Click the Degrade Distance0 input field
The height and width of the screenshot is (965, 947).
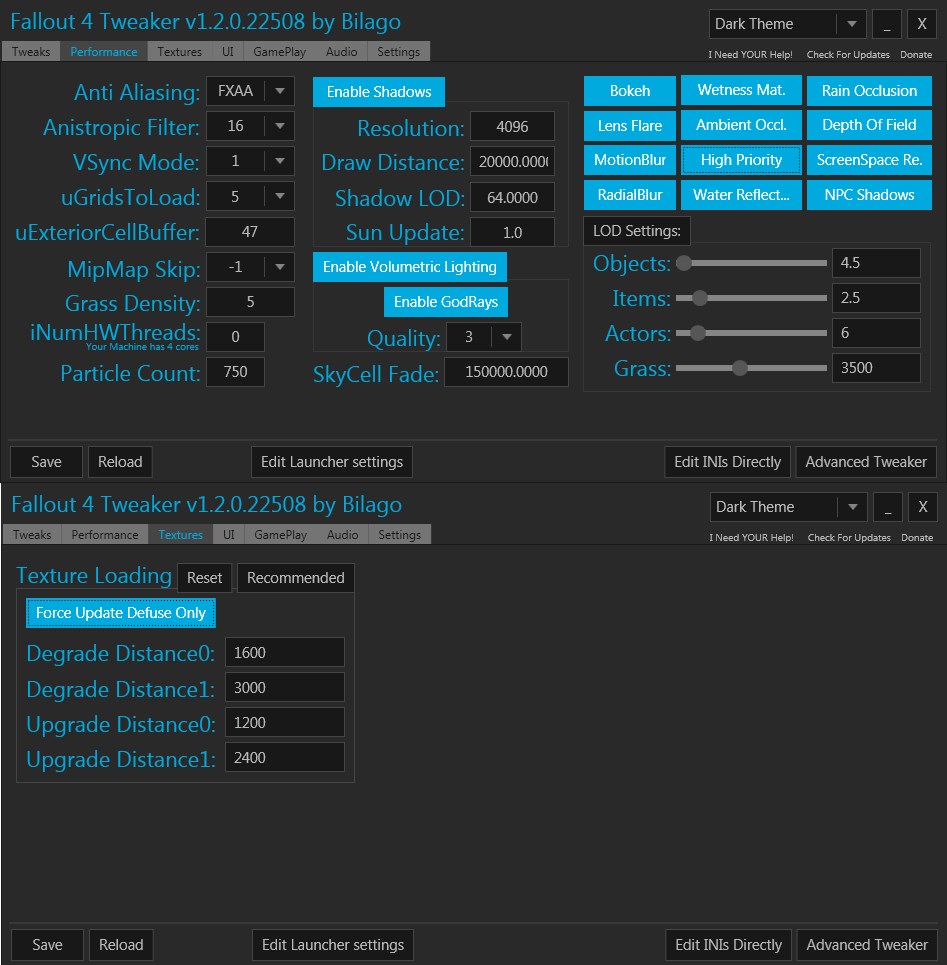[x=284, y=652]
